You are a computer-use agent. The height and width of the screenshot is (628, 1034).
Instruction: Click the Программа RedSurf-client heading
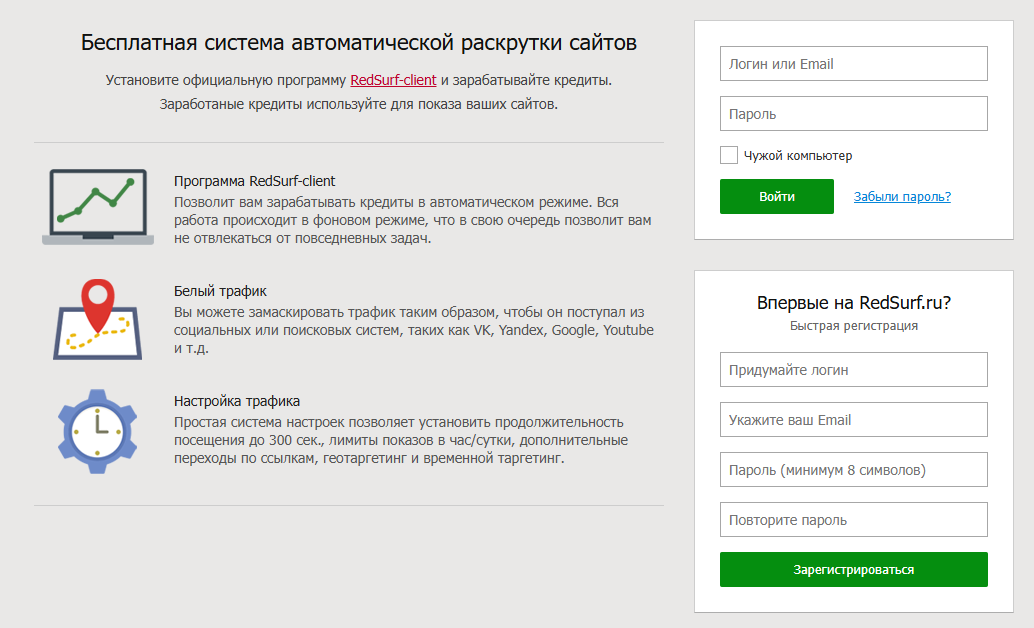pos(255,181)
